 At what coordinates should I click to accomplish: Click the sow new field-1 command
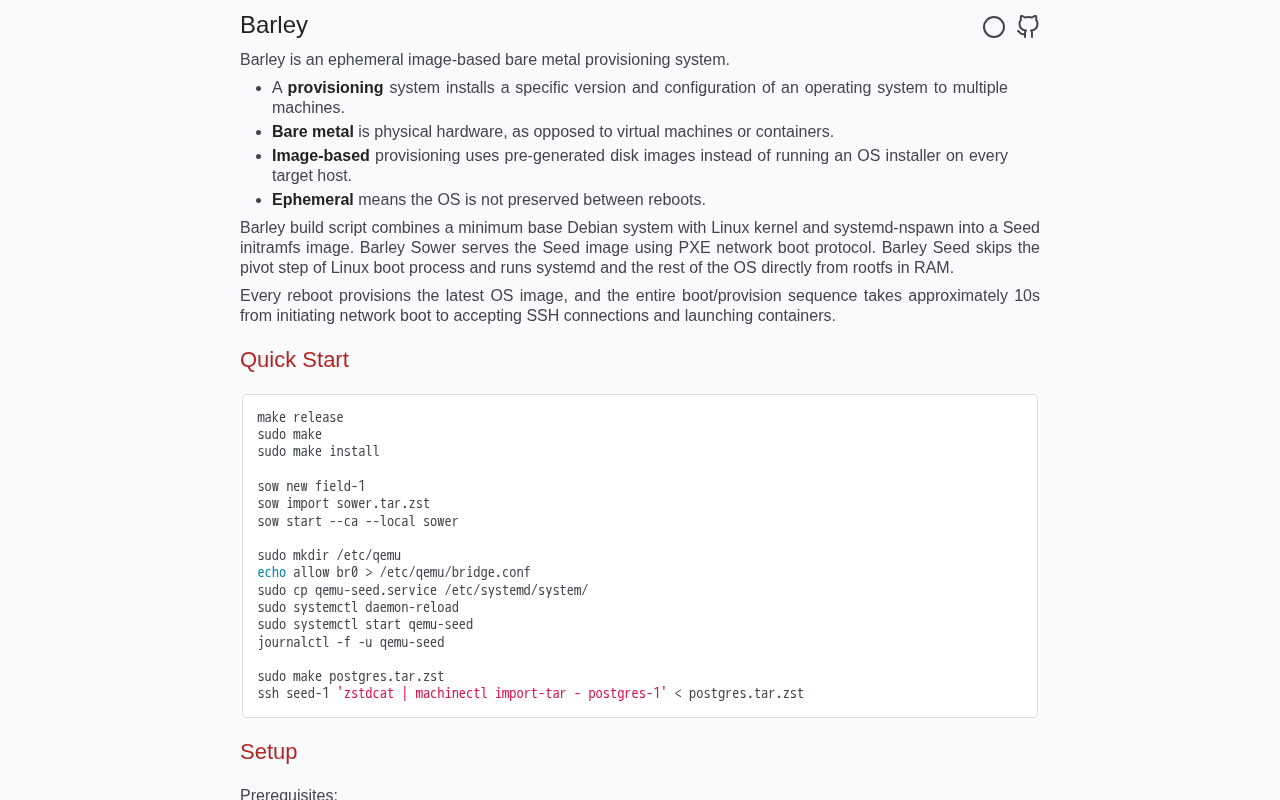pyautogui.click(x=311, y=487)
